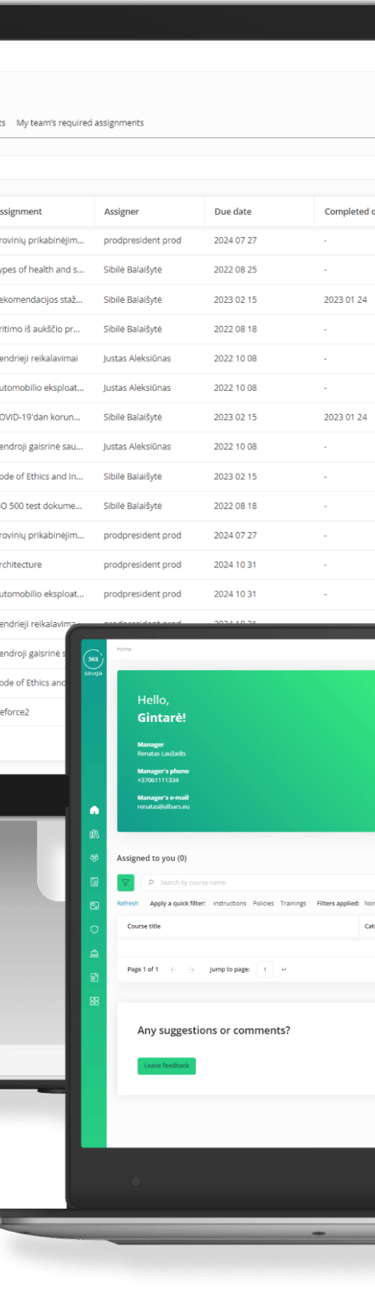Click the green filter funnel button
375x1296 pixels.
(125, 882)
